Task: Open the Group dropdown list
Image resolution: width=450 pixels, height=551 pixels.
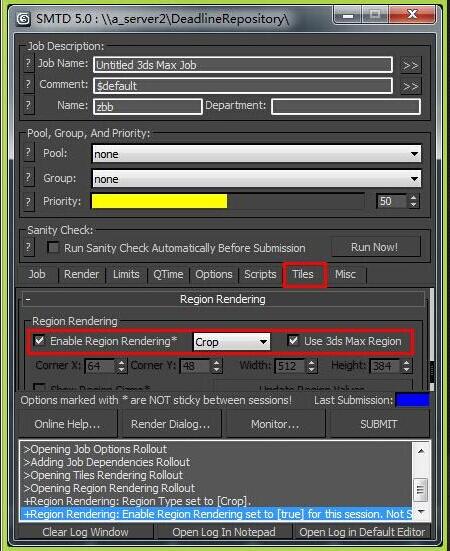Action: point(256,179)
